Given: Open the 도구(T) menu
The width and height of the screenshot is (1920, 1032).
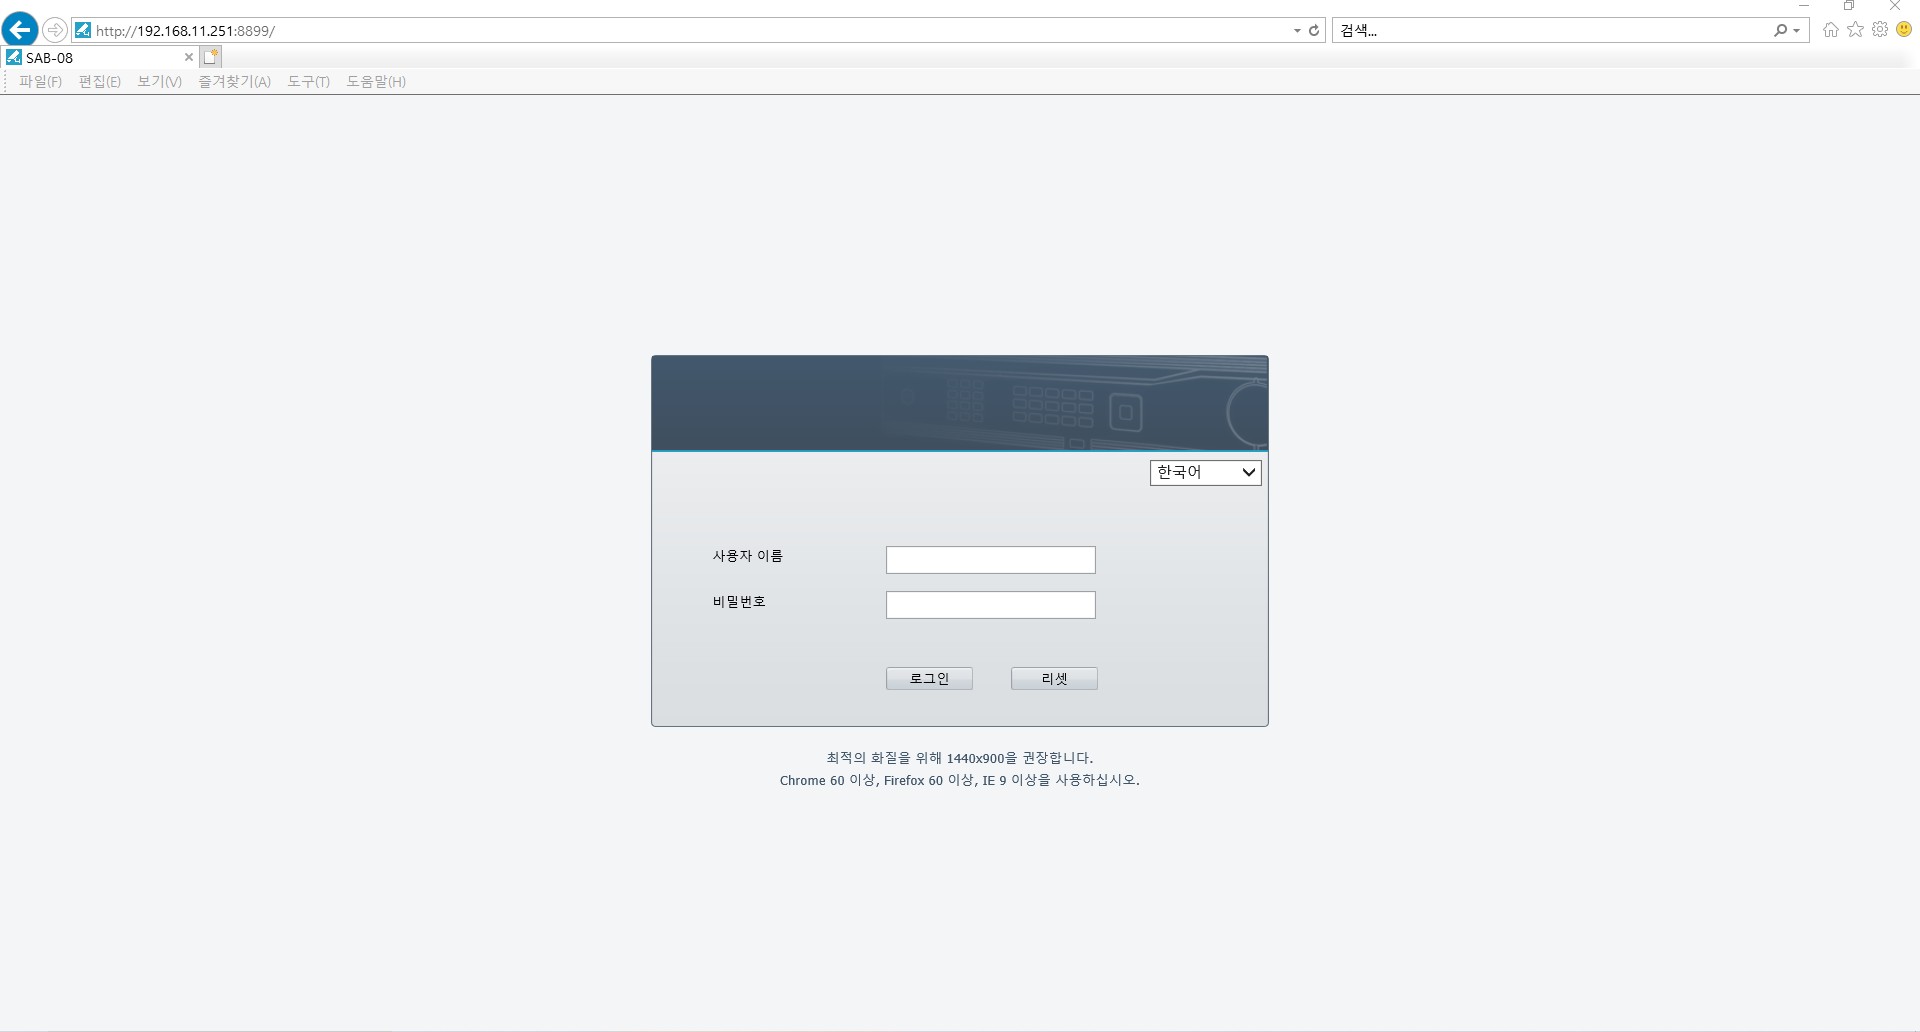Looking at the screenshot, I should 308,81.
